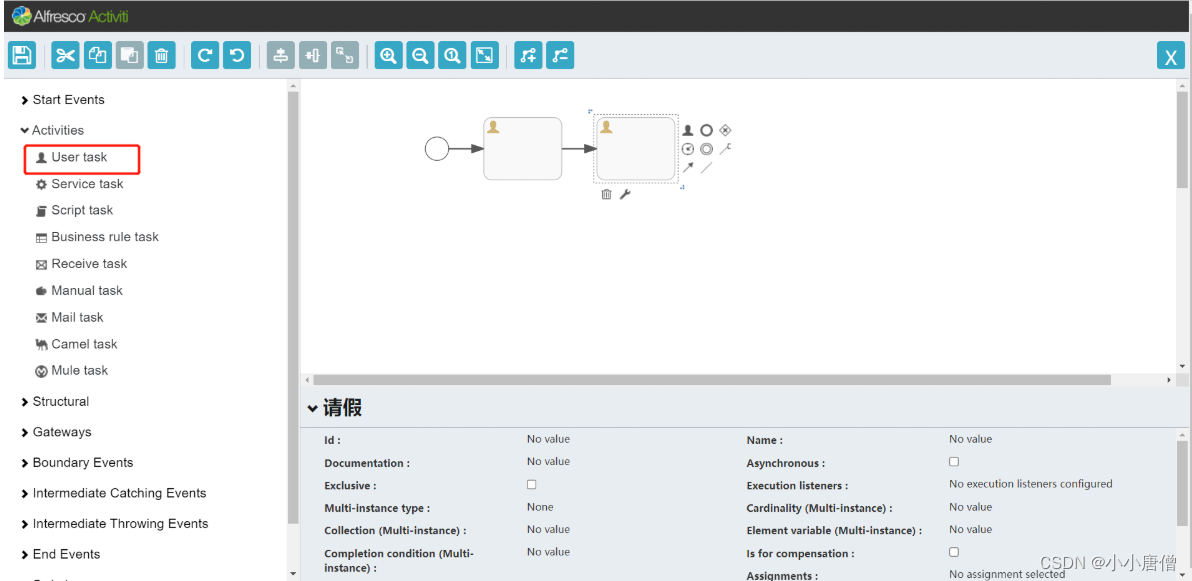The width and height of the screenshot is (1192, 581).
Task: Delete the selected user task via trash icon
Action: (606, 193)
